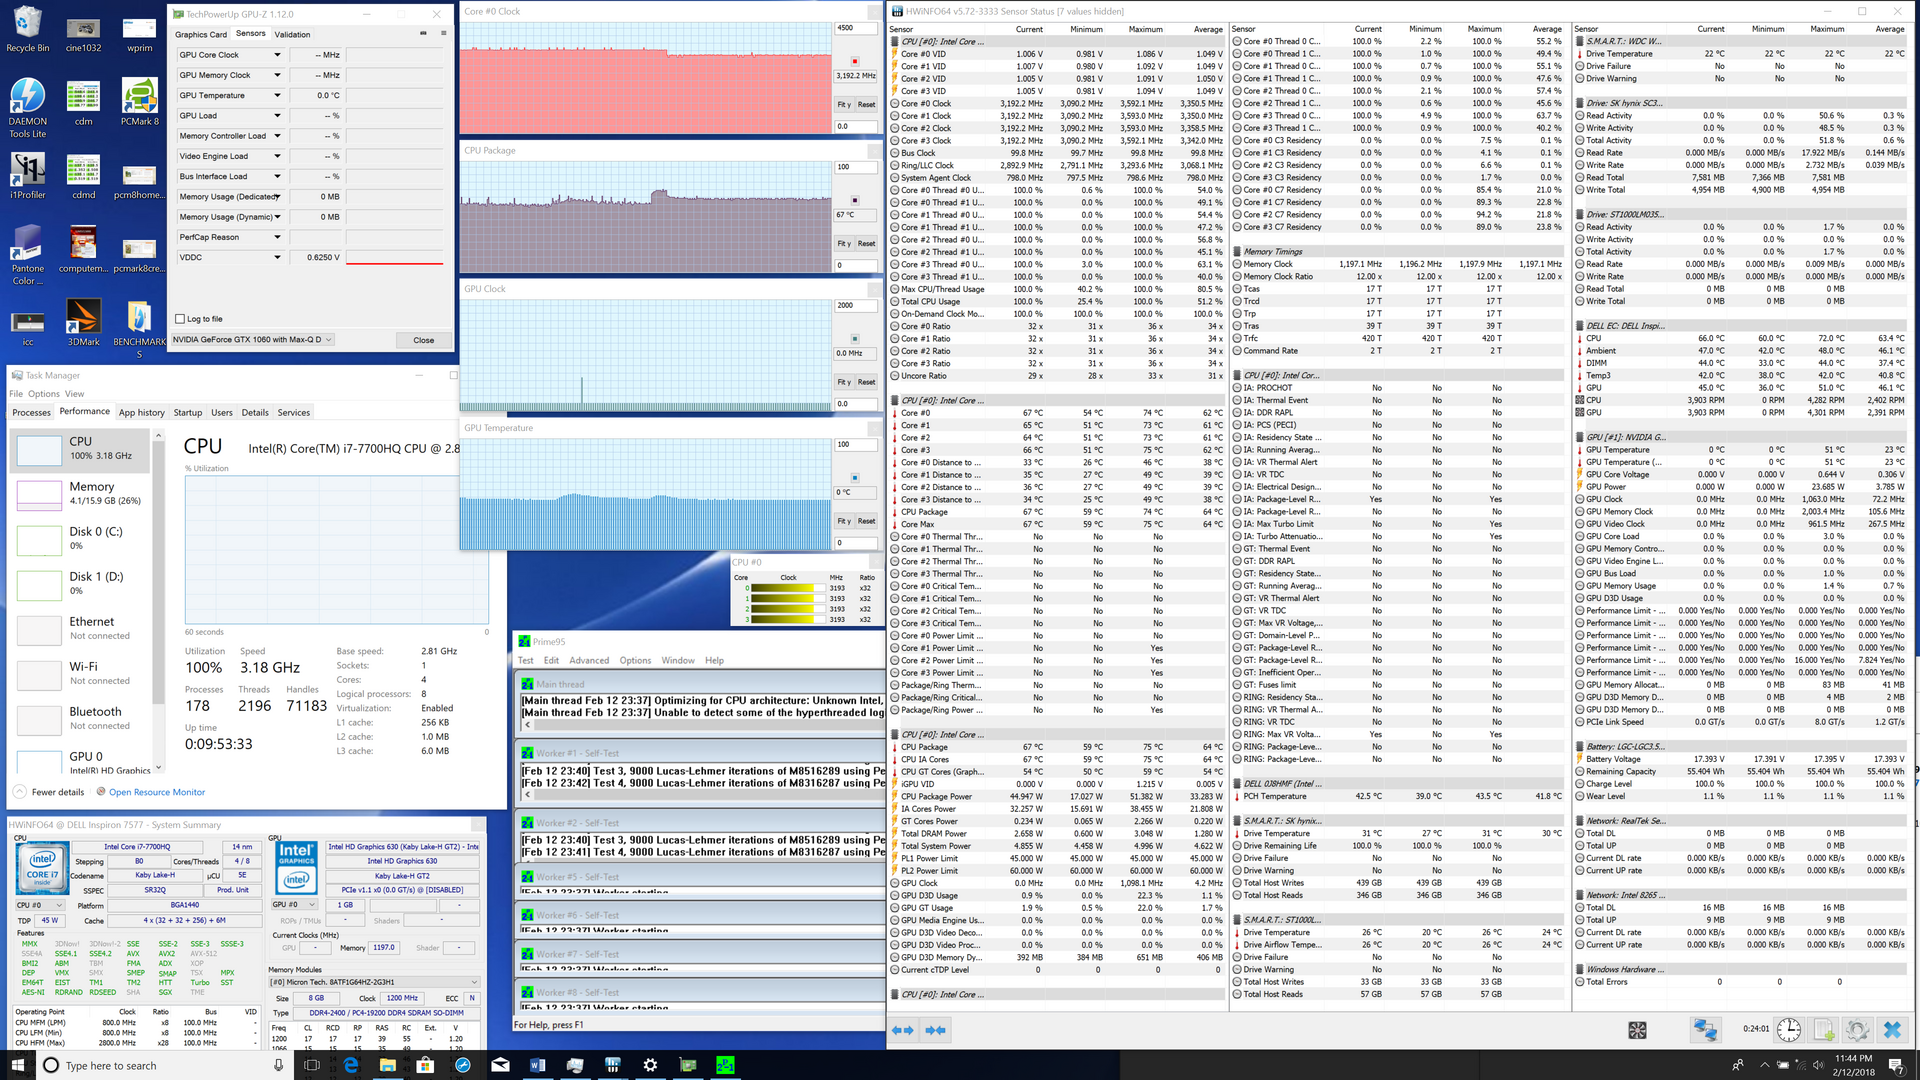Collapse Task Manager with Fewer details
Screen dimensions: 1920x1080
[48, 792]
